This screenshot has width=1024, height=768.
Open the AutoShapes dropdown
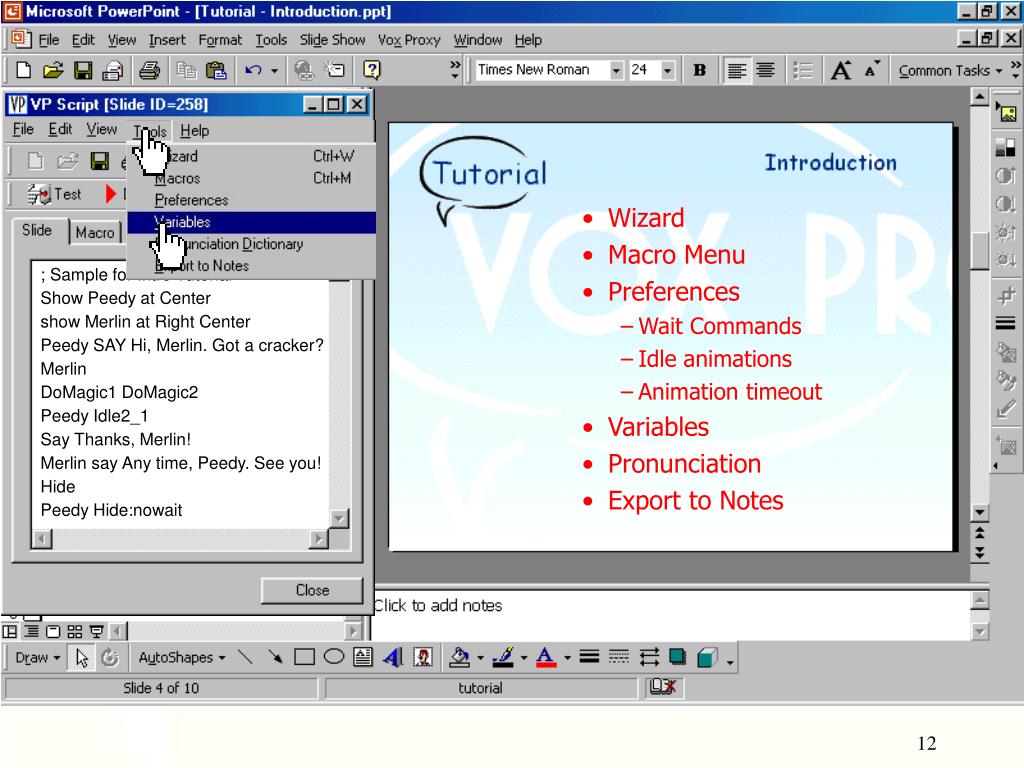click(x=182, y=658)
